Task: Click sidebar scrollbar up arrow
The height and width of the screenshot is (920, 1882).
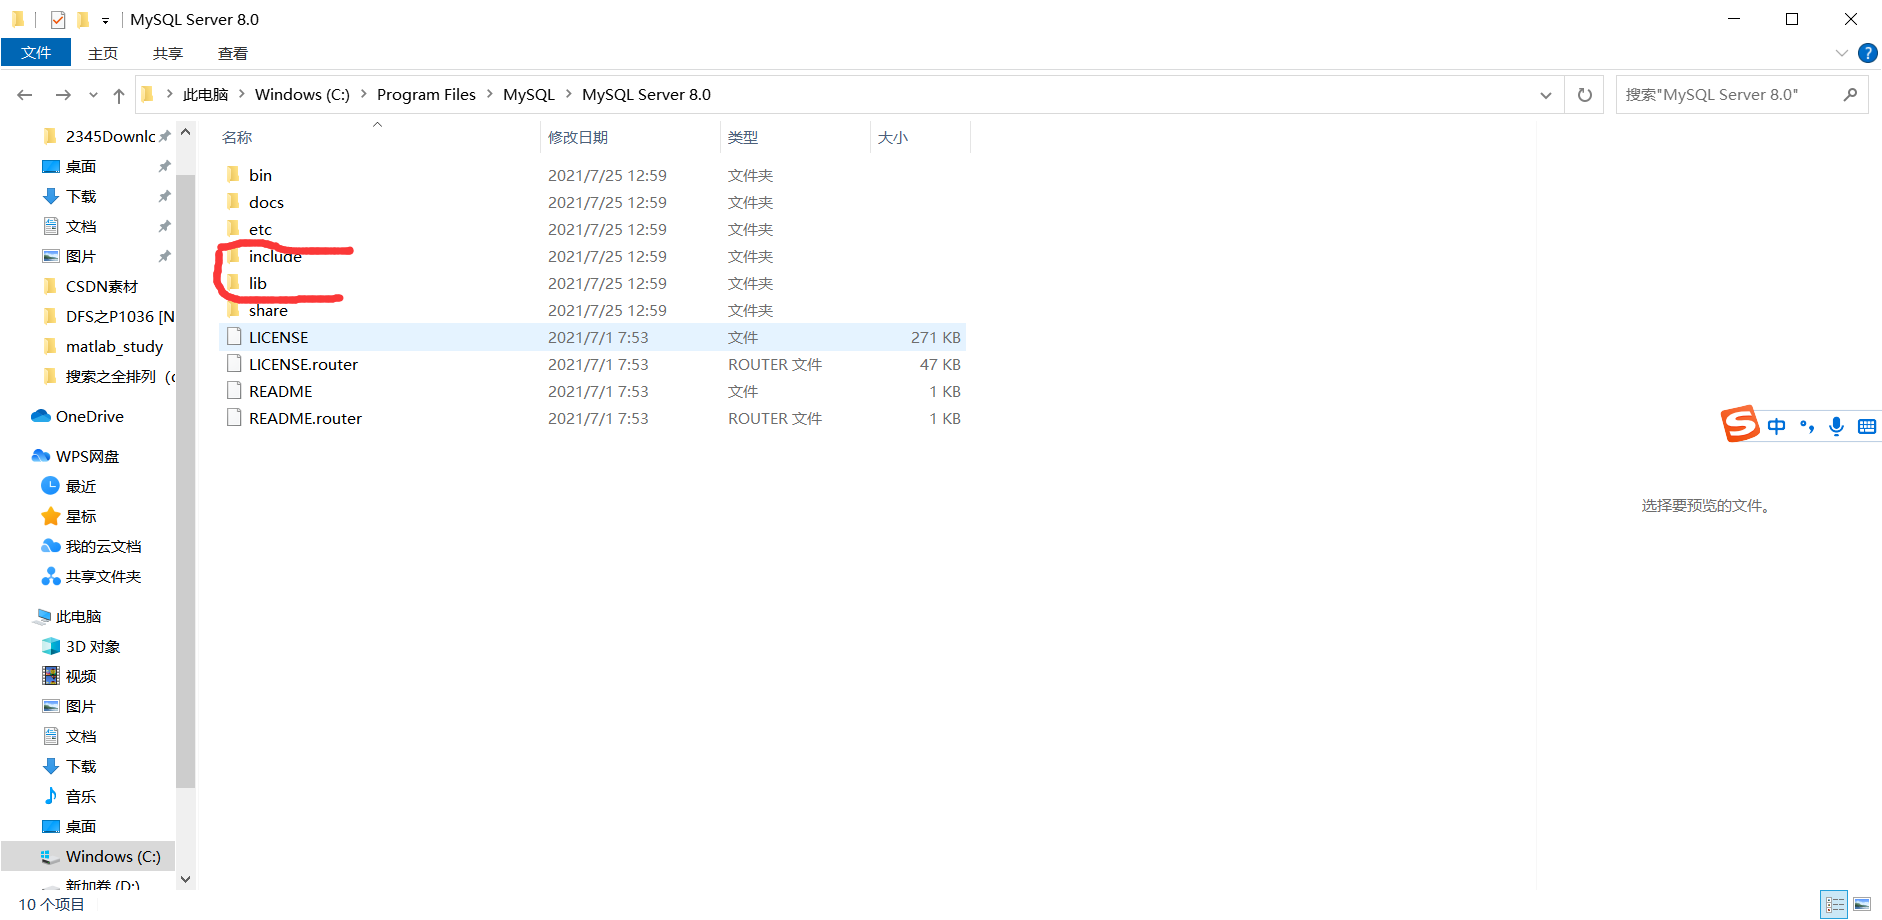Action: coord(185,132)
